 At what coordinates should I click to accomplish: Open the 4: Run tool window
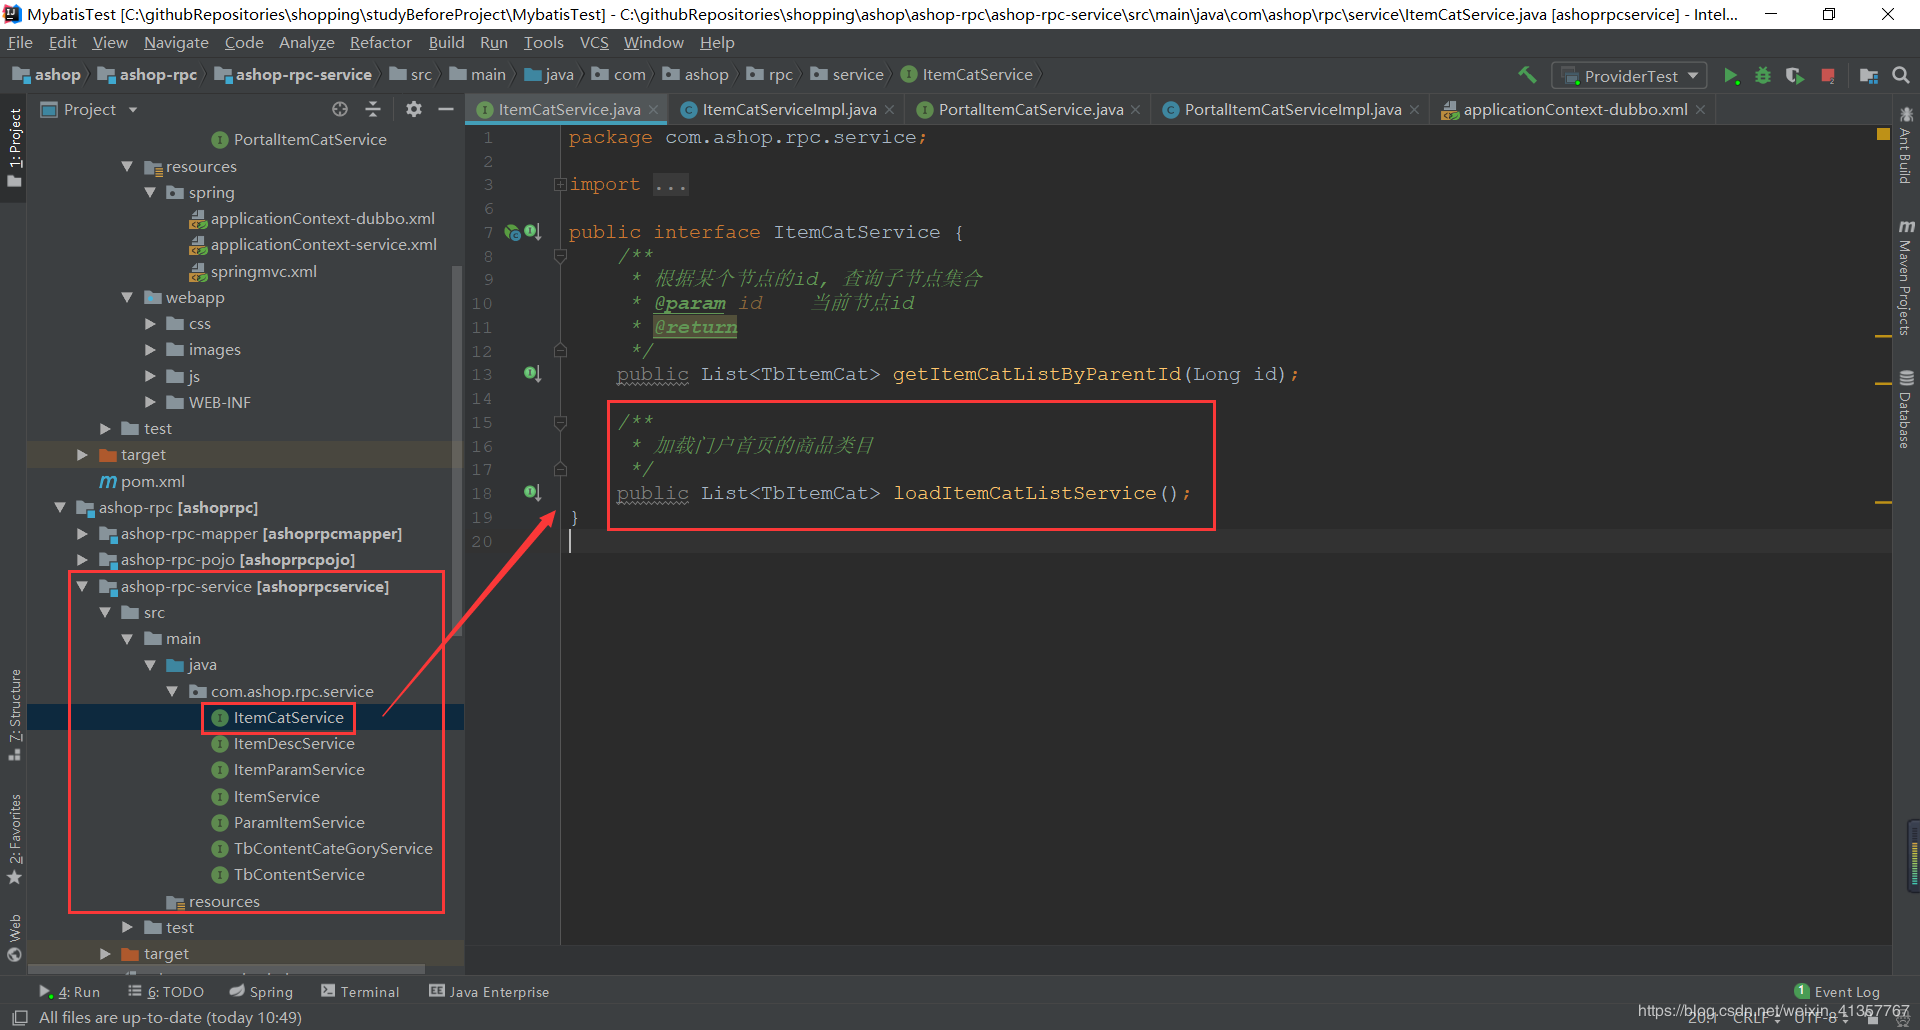tap(70, 992)
